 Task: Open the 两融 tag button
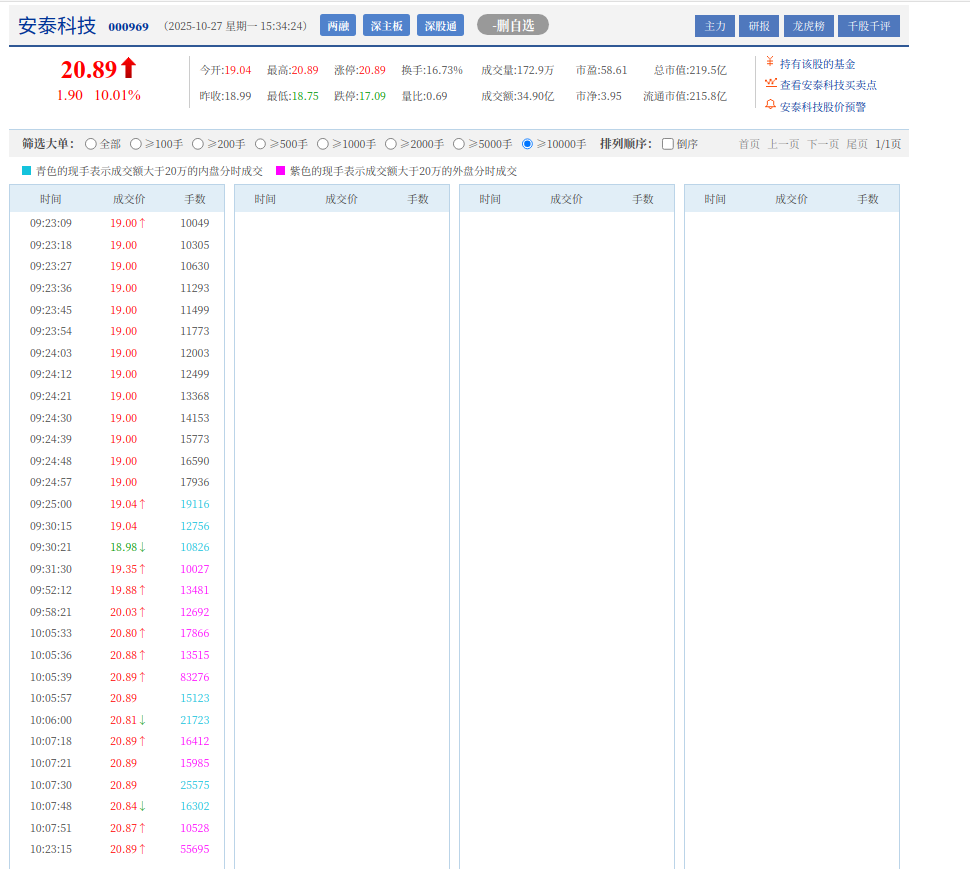pyautogui.click(x=338, y=25)
